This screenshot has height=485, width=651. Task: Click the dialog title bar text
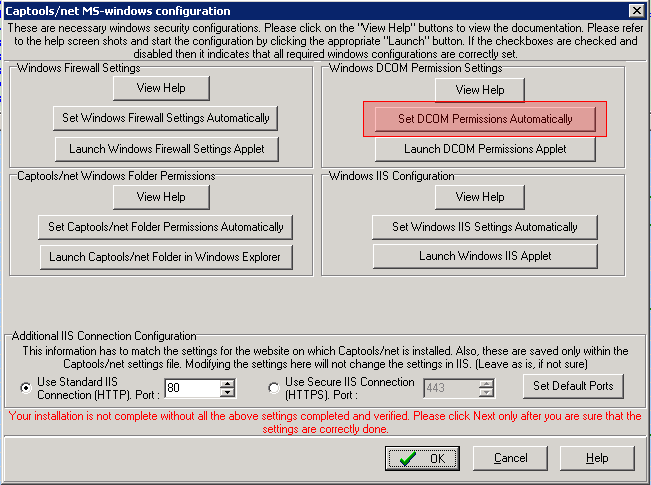[118, 11]
